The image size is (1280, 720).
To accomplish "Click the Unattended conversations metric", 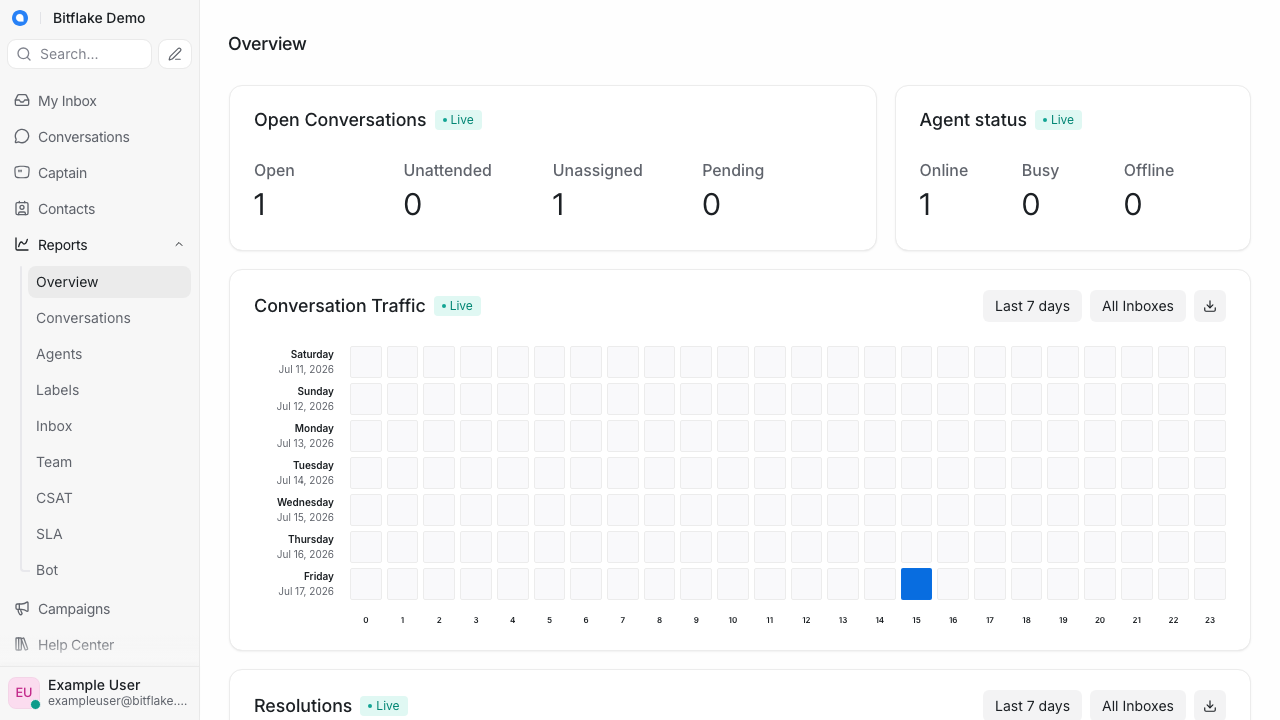I will click(x=447, y=189).
